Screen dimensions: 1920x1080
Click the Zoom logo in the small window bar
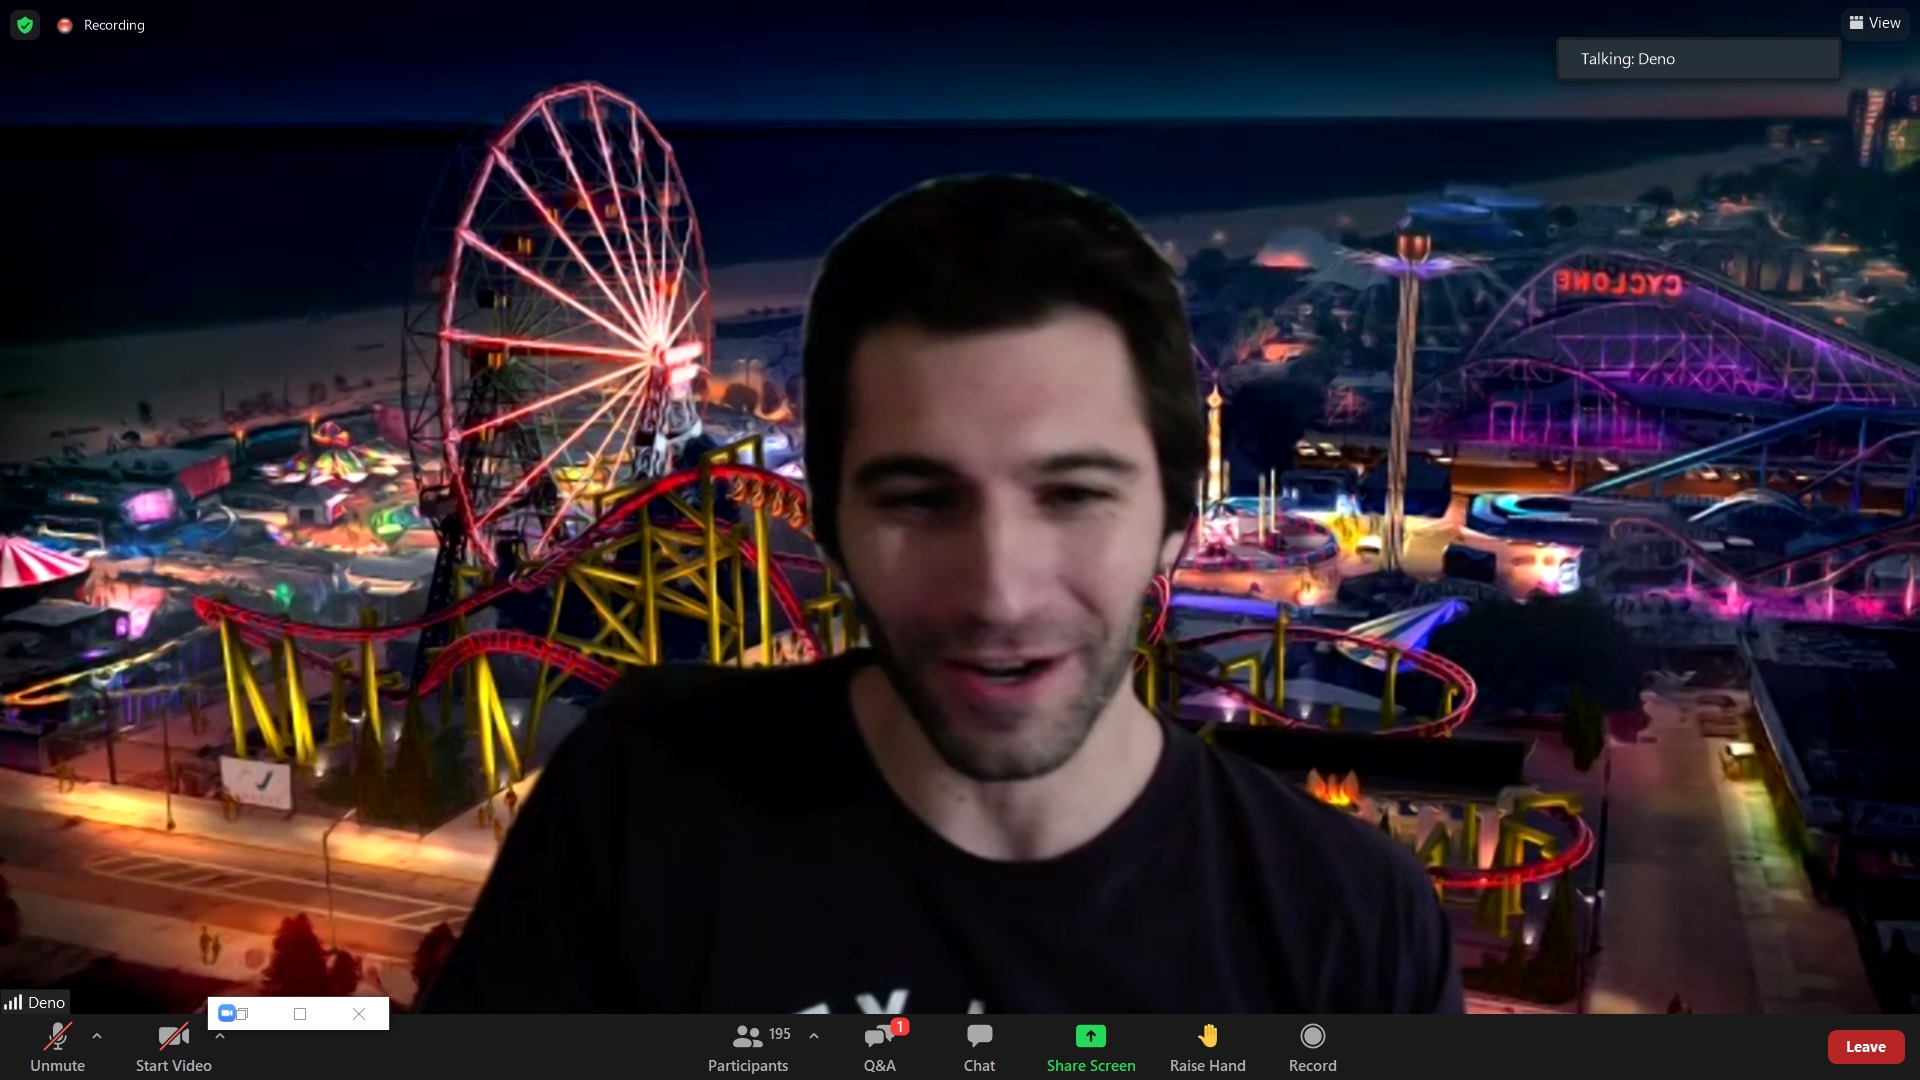point(227,1013)
